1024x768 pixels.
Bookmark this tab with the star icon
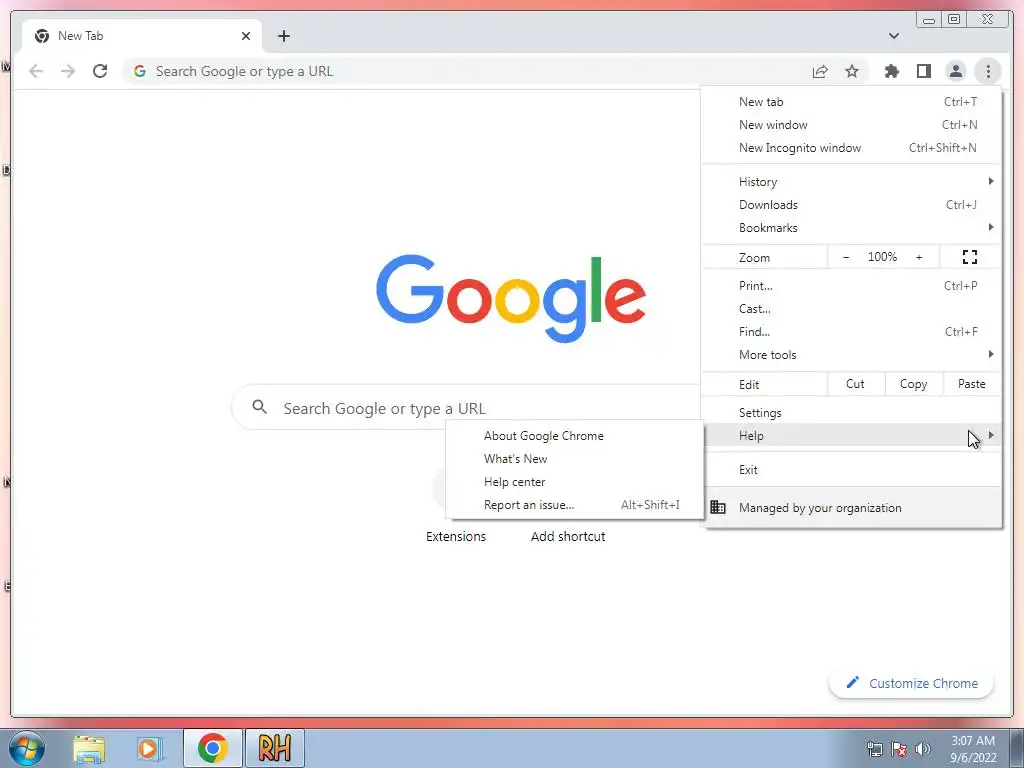pos(852,71)
